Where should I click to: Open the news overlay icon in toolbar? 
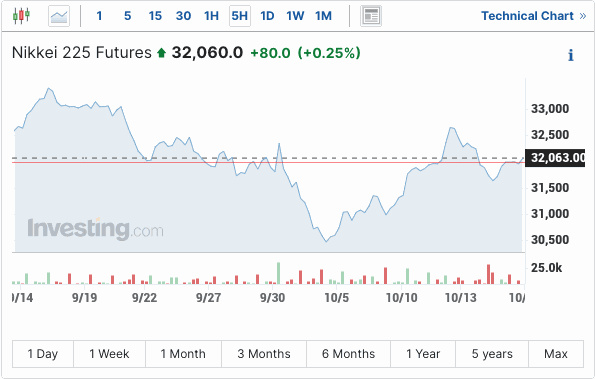coord(371,16)
